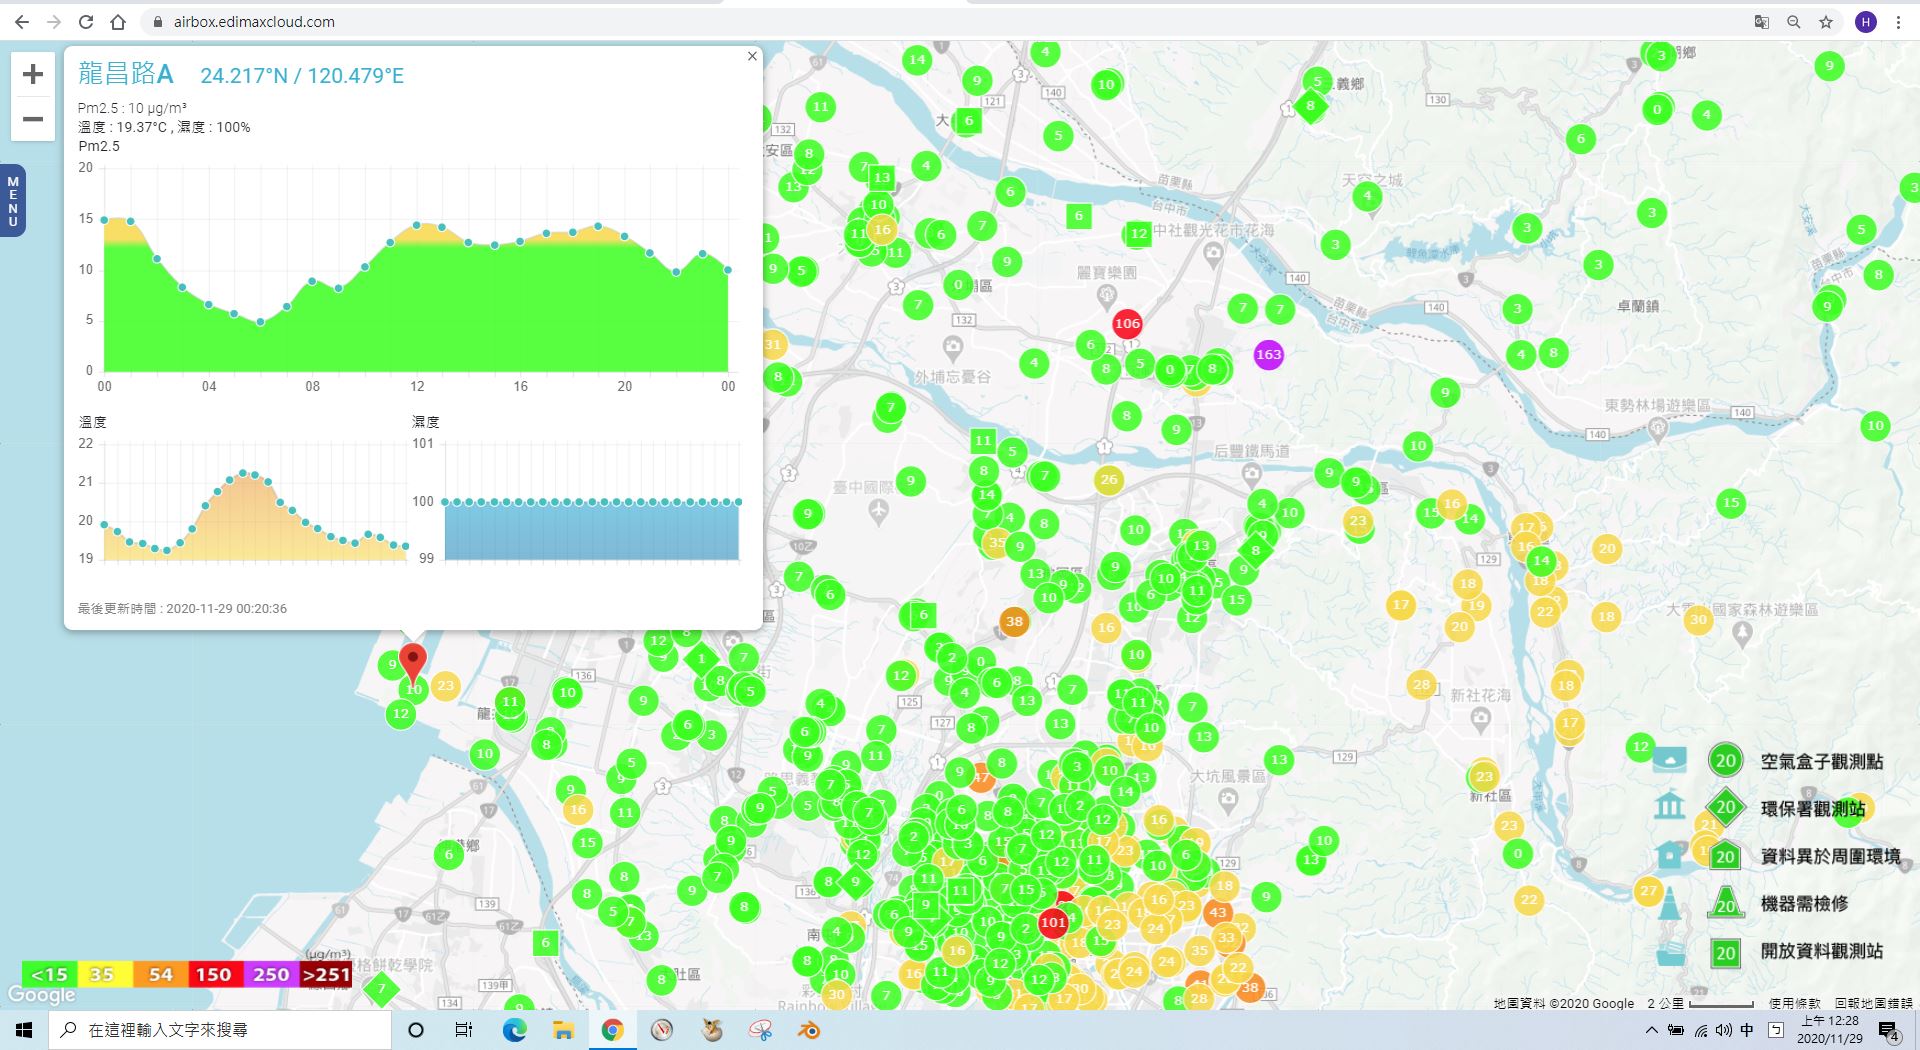Go back in browser history
The height and width of the screenshot is (1050, 1920).
22,22
